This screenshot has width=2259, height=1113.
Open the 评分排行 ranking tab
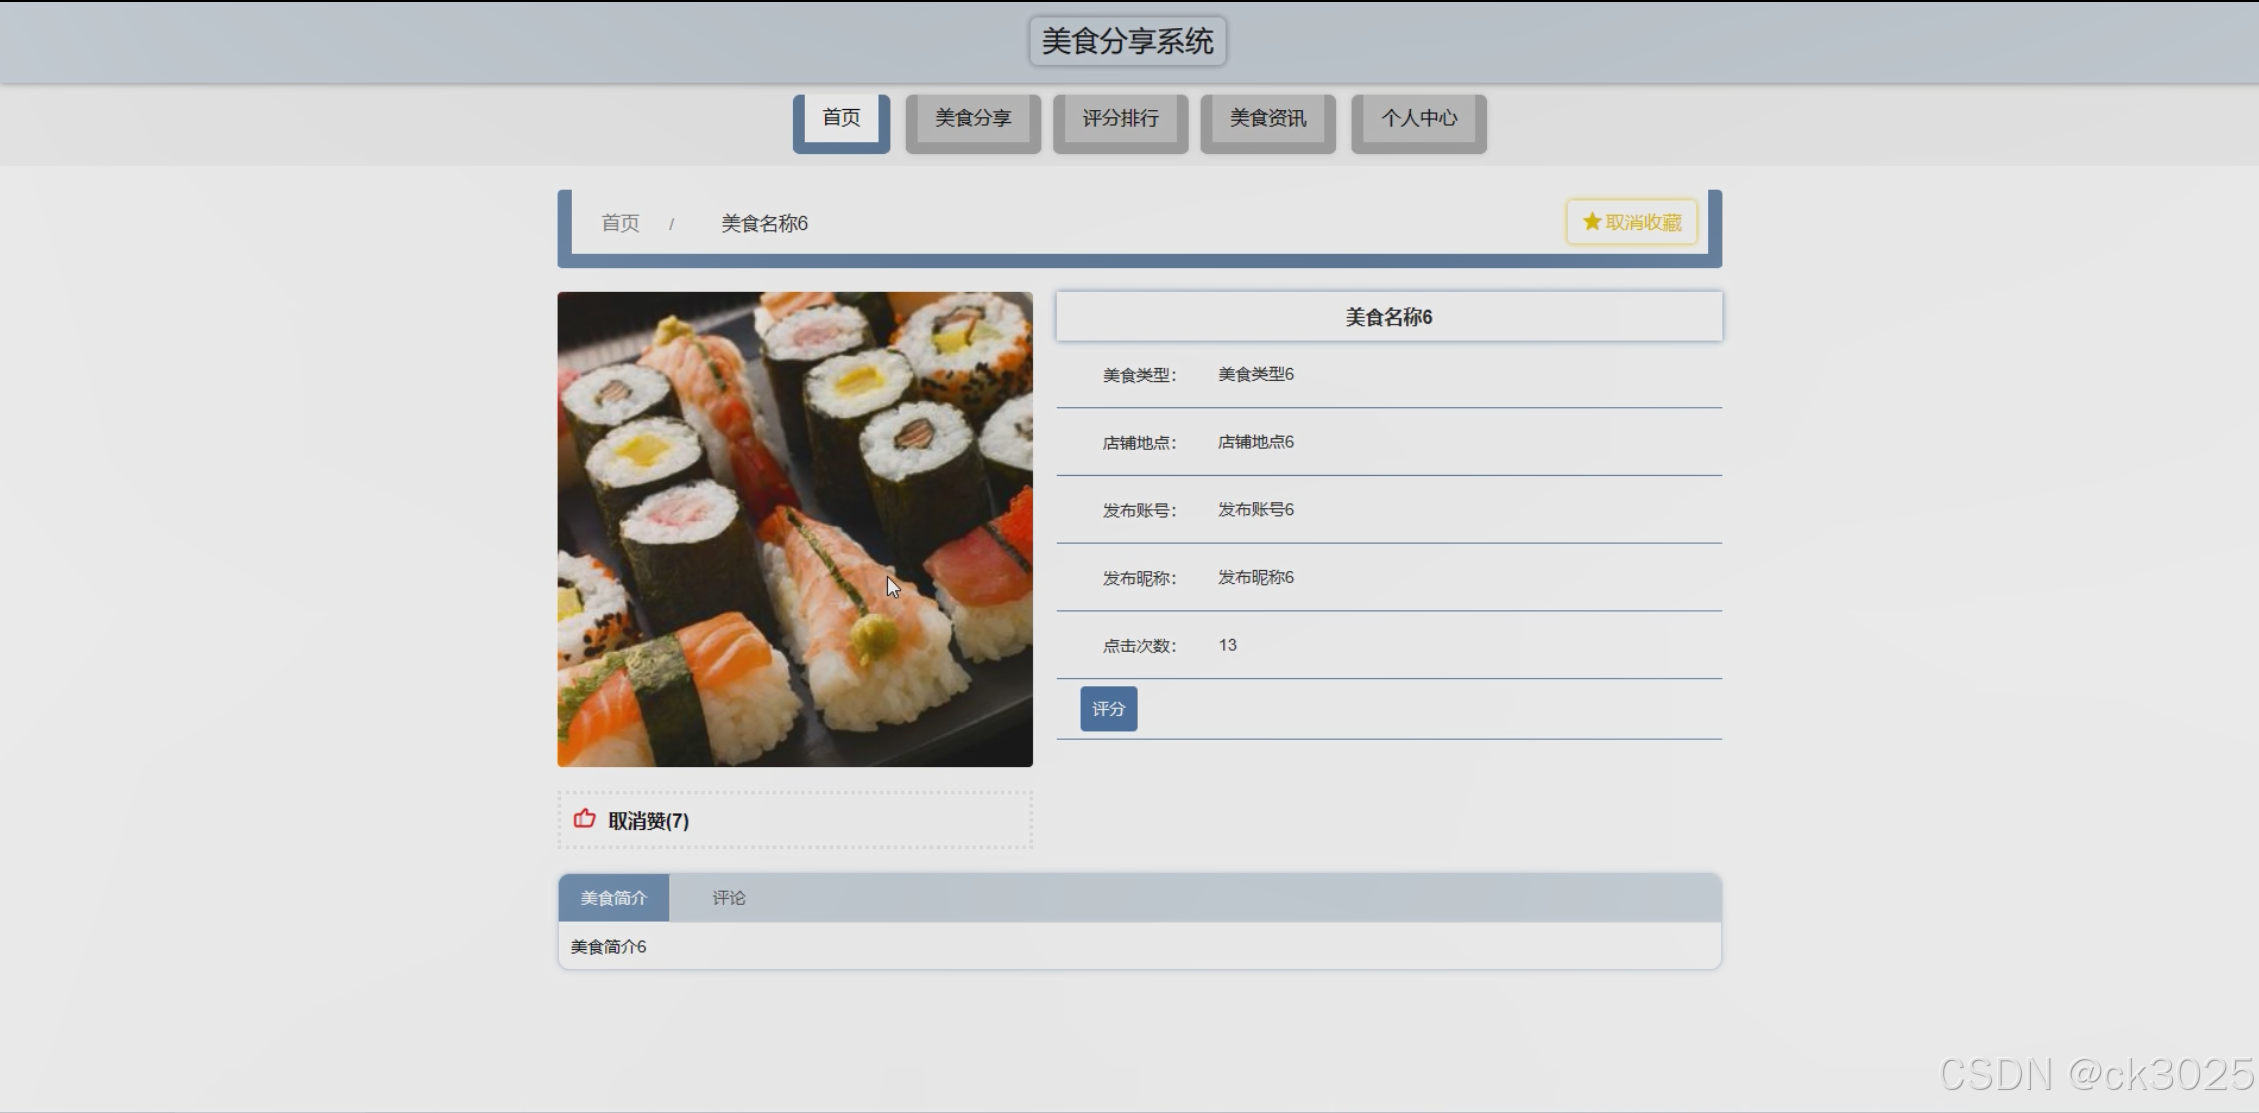click(1120, 118)
